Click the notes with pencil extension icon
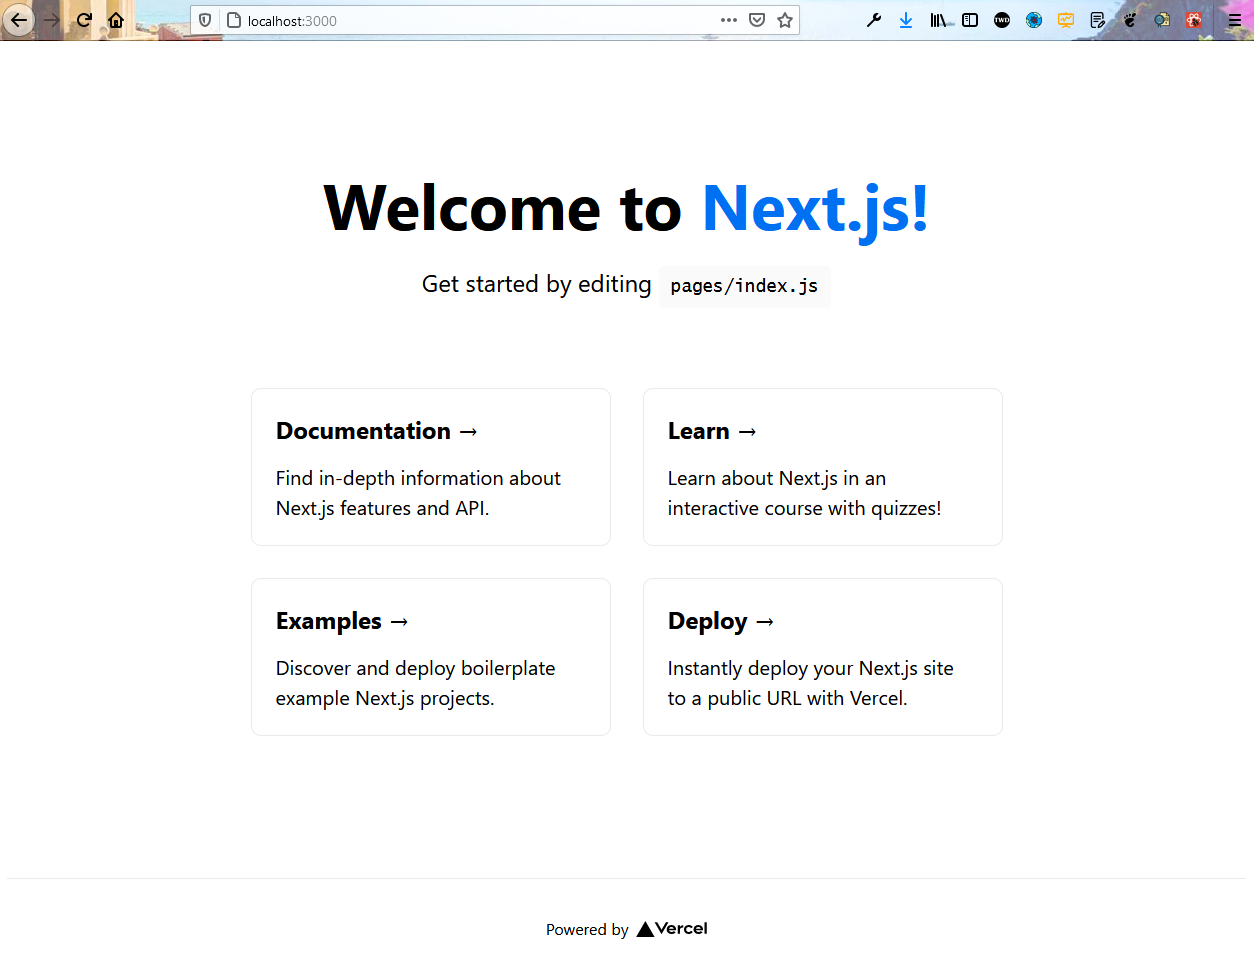1254x966 pixels. pos(1098,20)
